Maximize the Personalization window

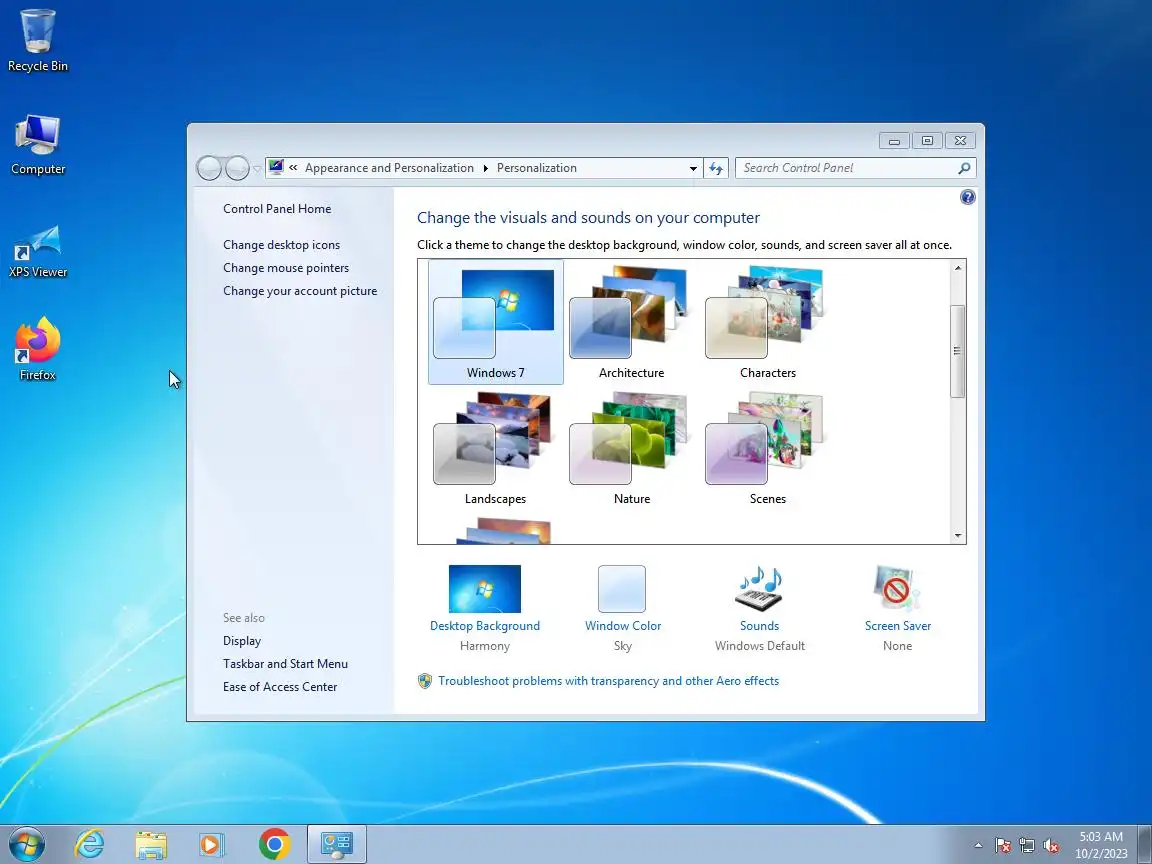pyautogui.click(x=927, y=141)
